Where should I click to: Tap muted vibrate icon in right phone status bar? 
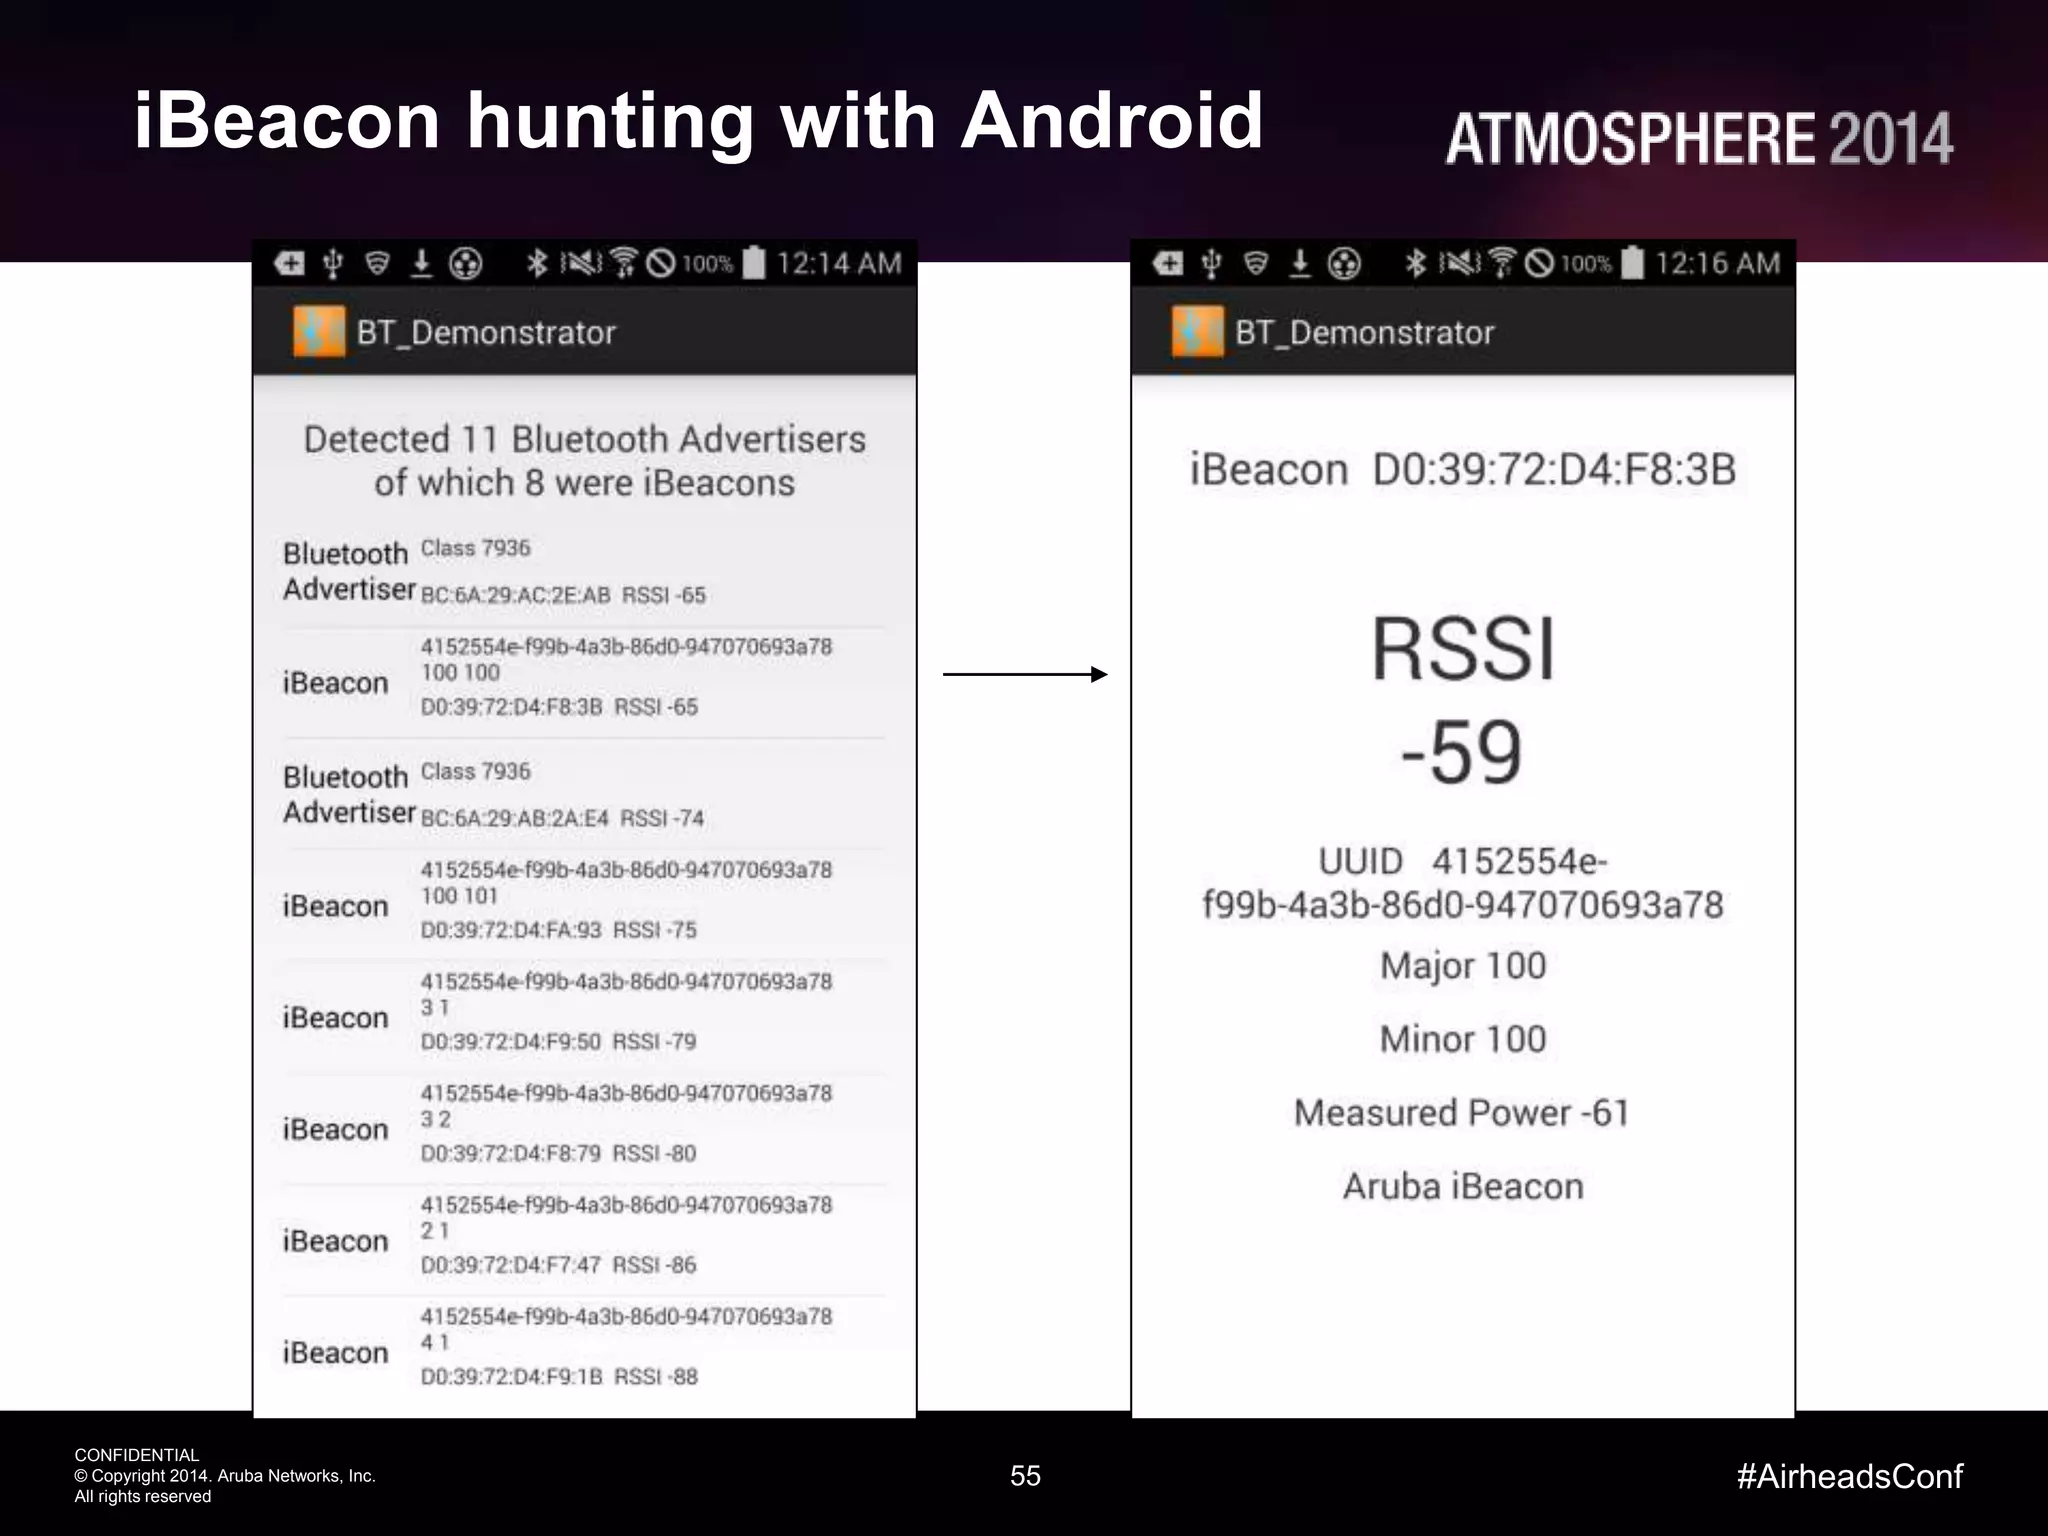pos(1459,263)
